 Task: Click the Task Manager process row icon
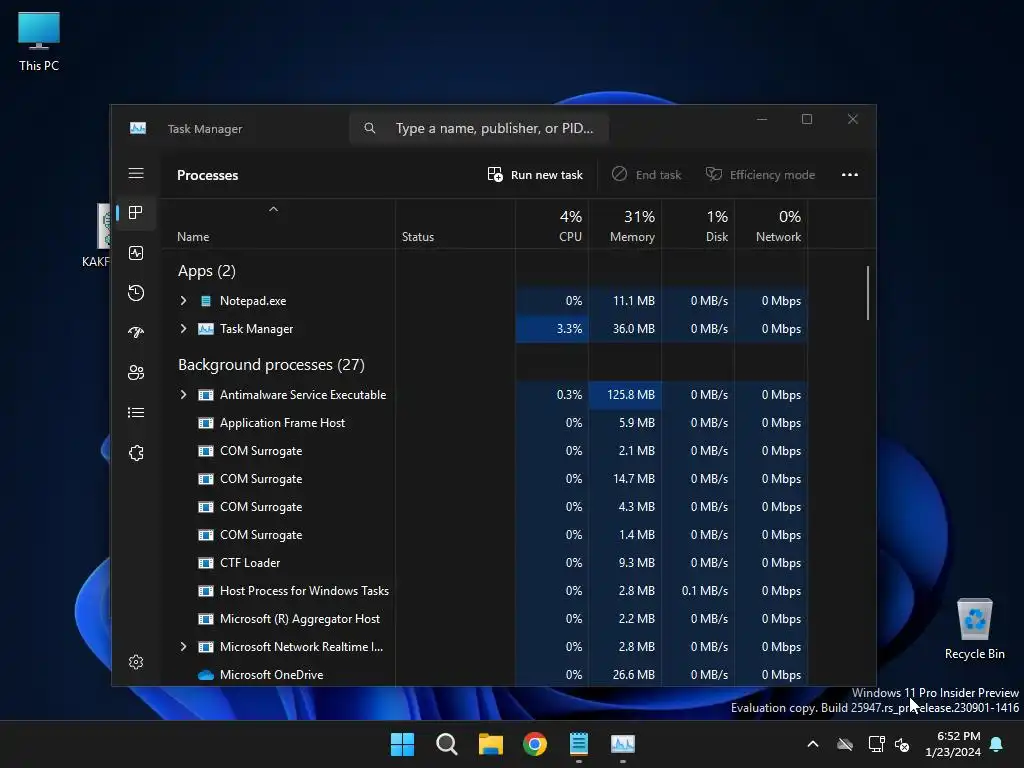(x=206, y=329)
